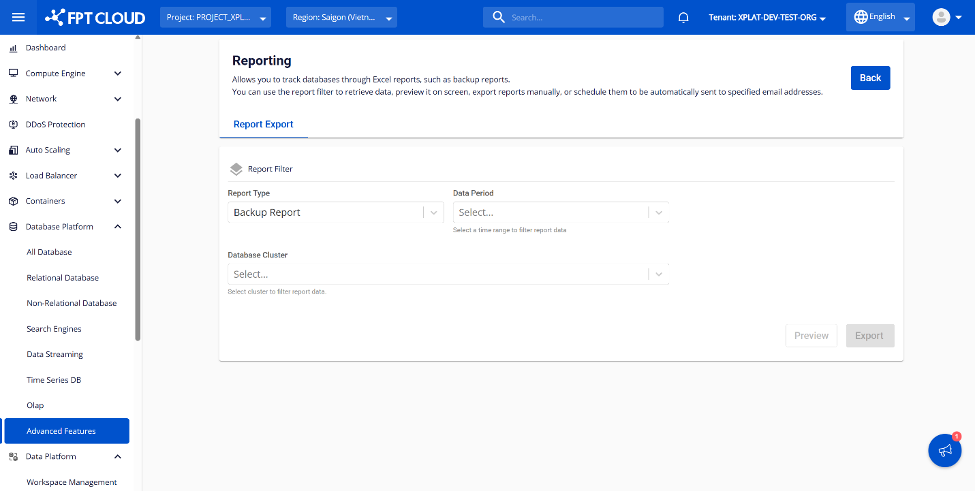This screenshot has height=491, width=977.
Task: Click the Export button
Action: [x=869, y=336]
